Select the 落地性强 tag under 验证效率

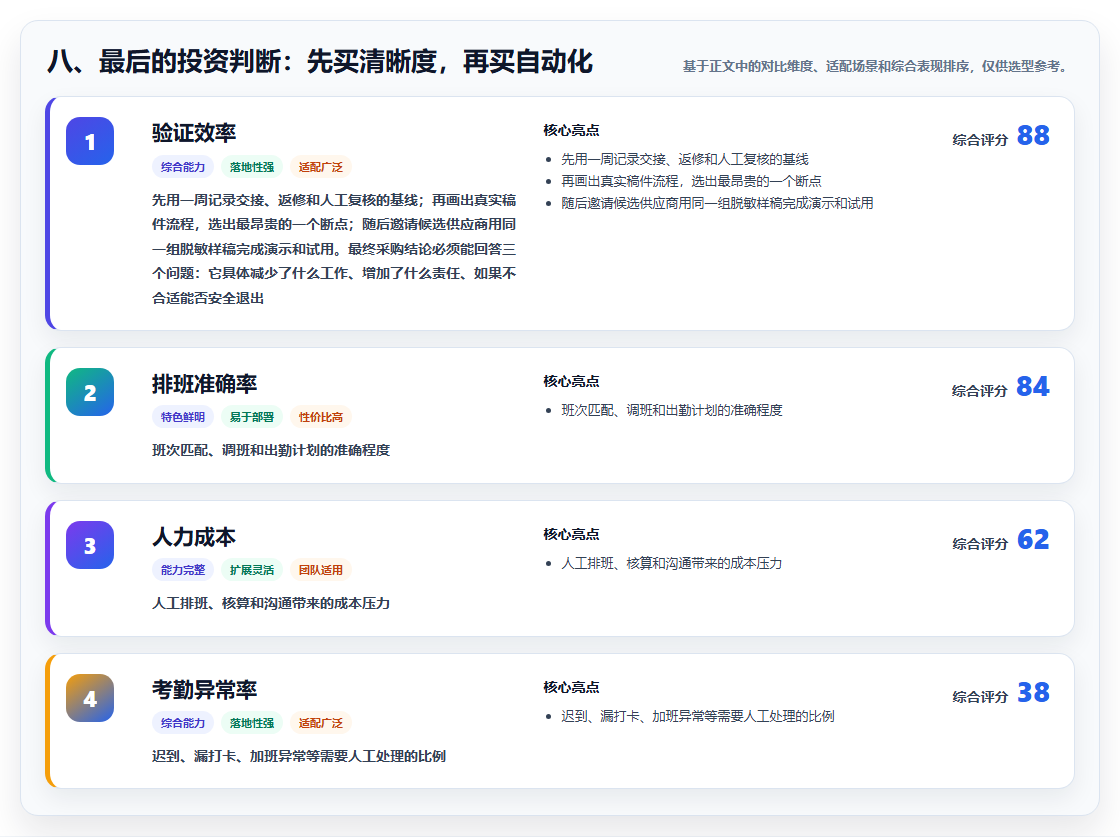pyautogui.click(x=251, y=167)
